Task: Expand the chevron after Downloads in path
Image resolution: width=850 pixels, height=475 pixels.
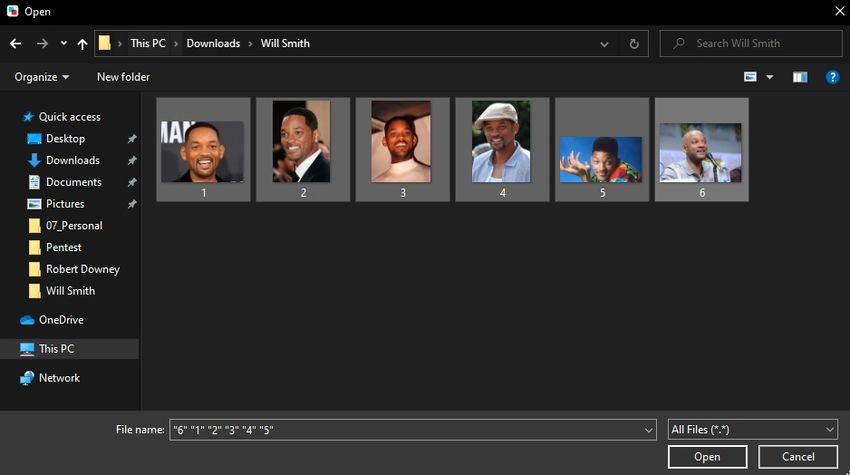Action: pos(250,43)
